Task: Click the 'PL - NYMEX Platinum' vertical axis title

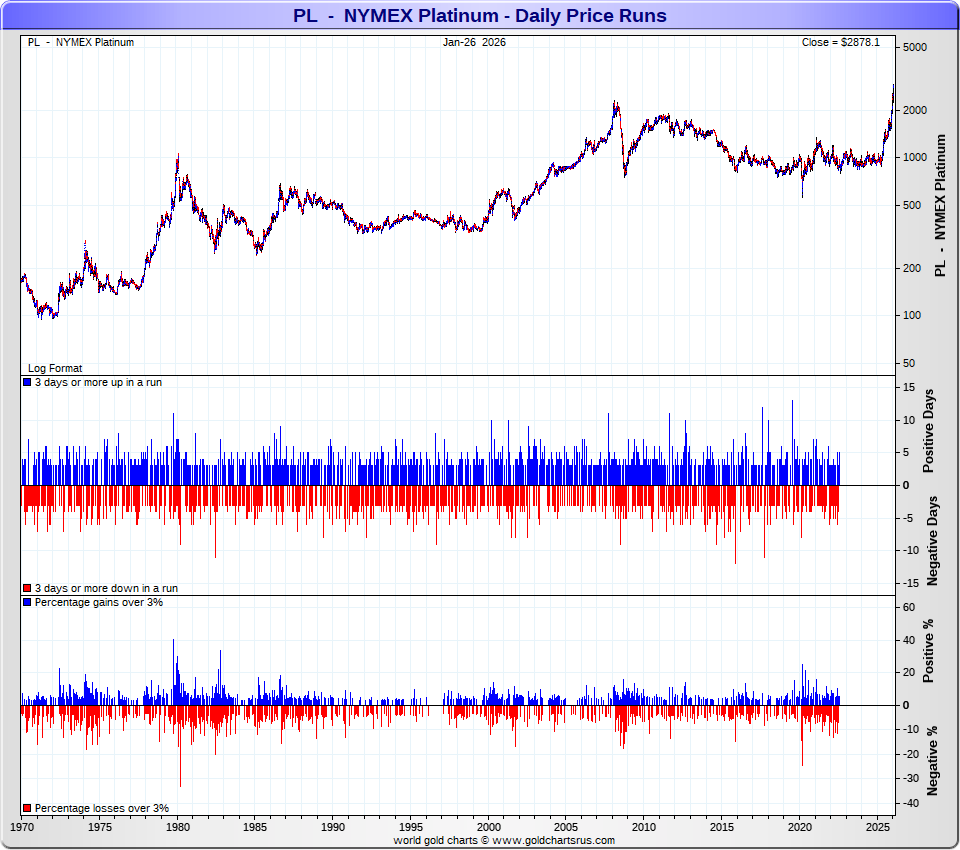Action: 940,206
